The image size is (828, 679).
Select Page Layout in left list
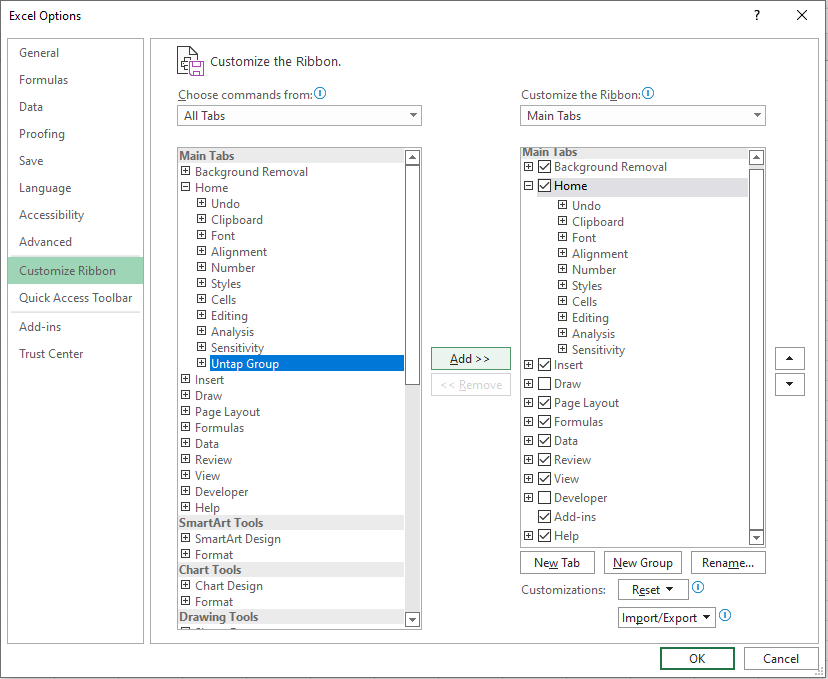[x=227, y=412]
